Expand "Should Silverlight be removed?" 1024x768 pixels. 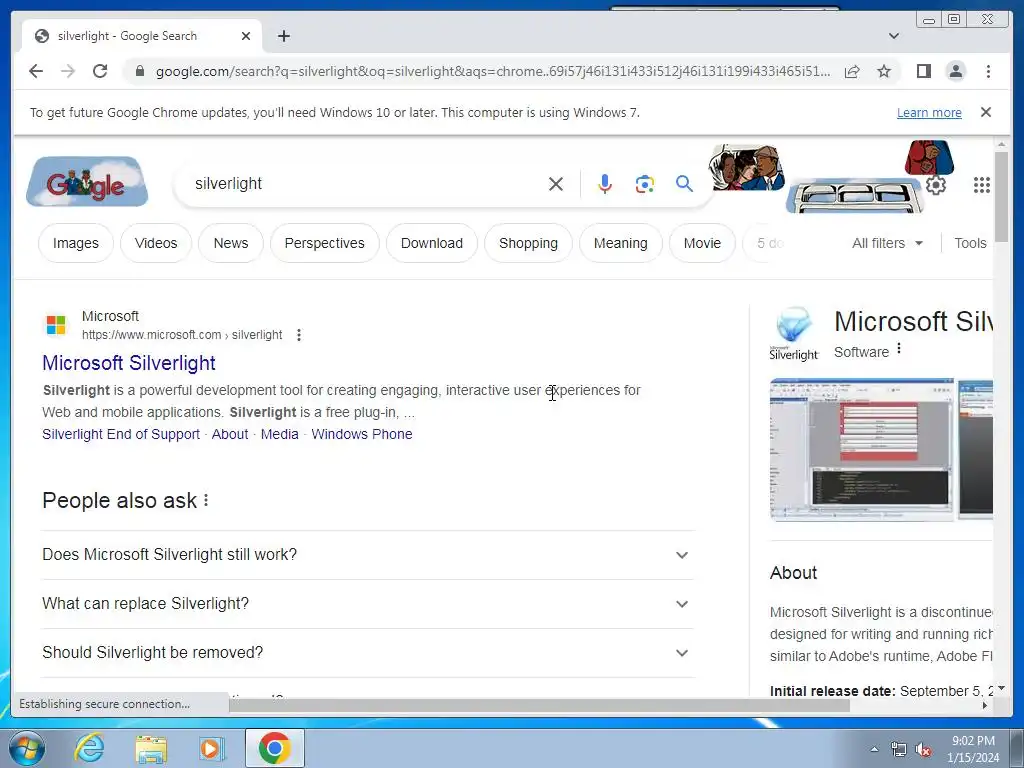368,652
